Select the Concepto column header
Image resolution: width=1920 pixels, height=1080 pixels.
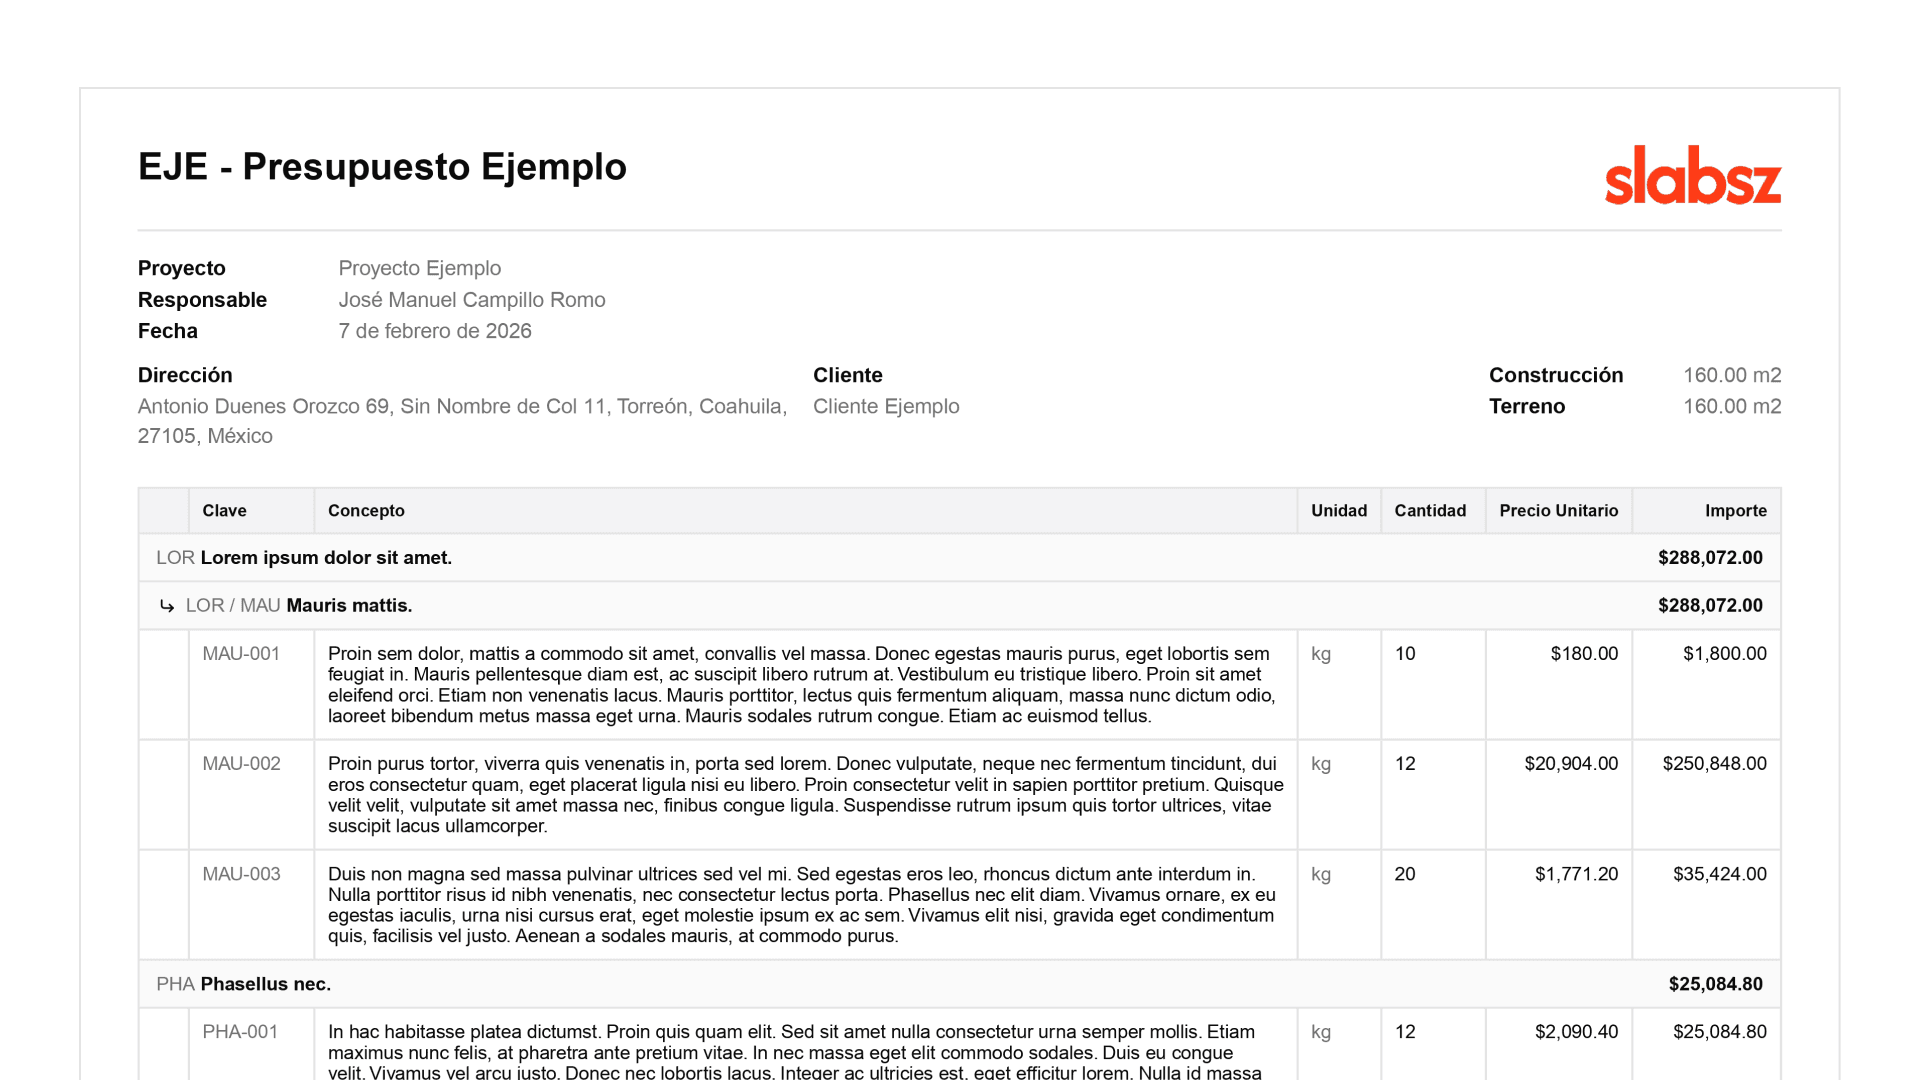pos(366,510)
